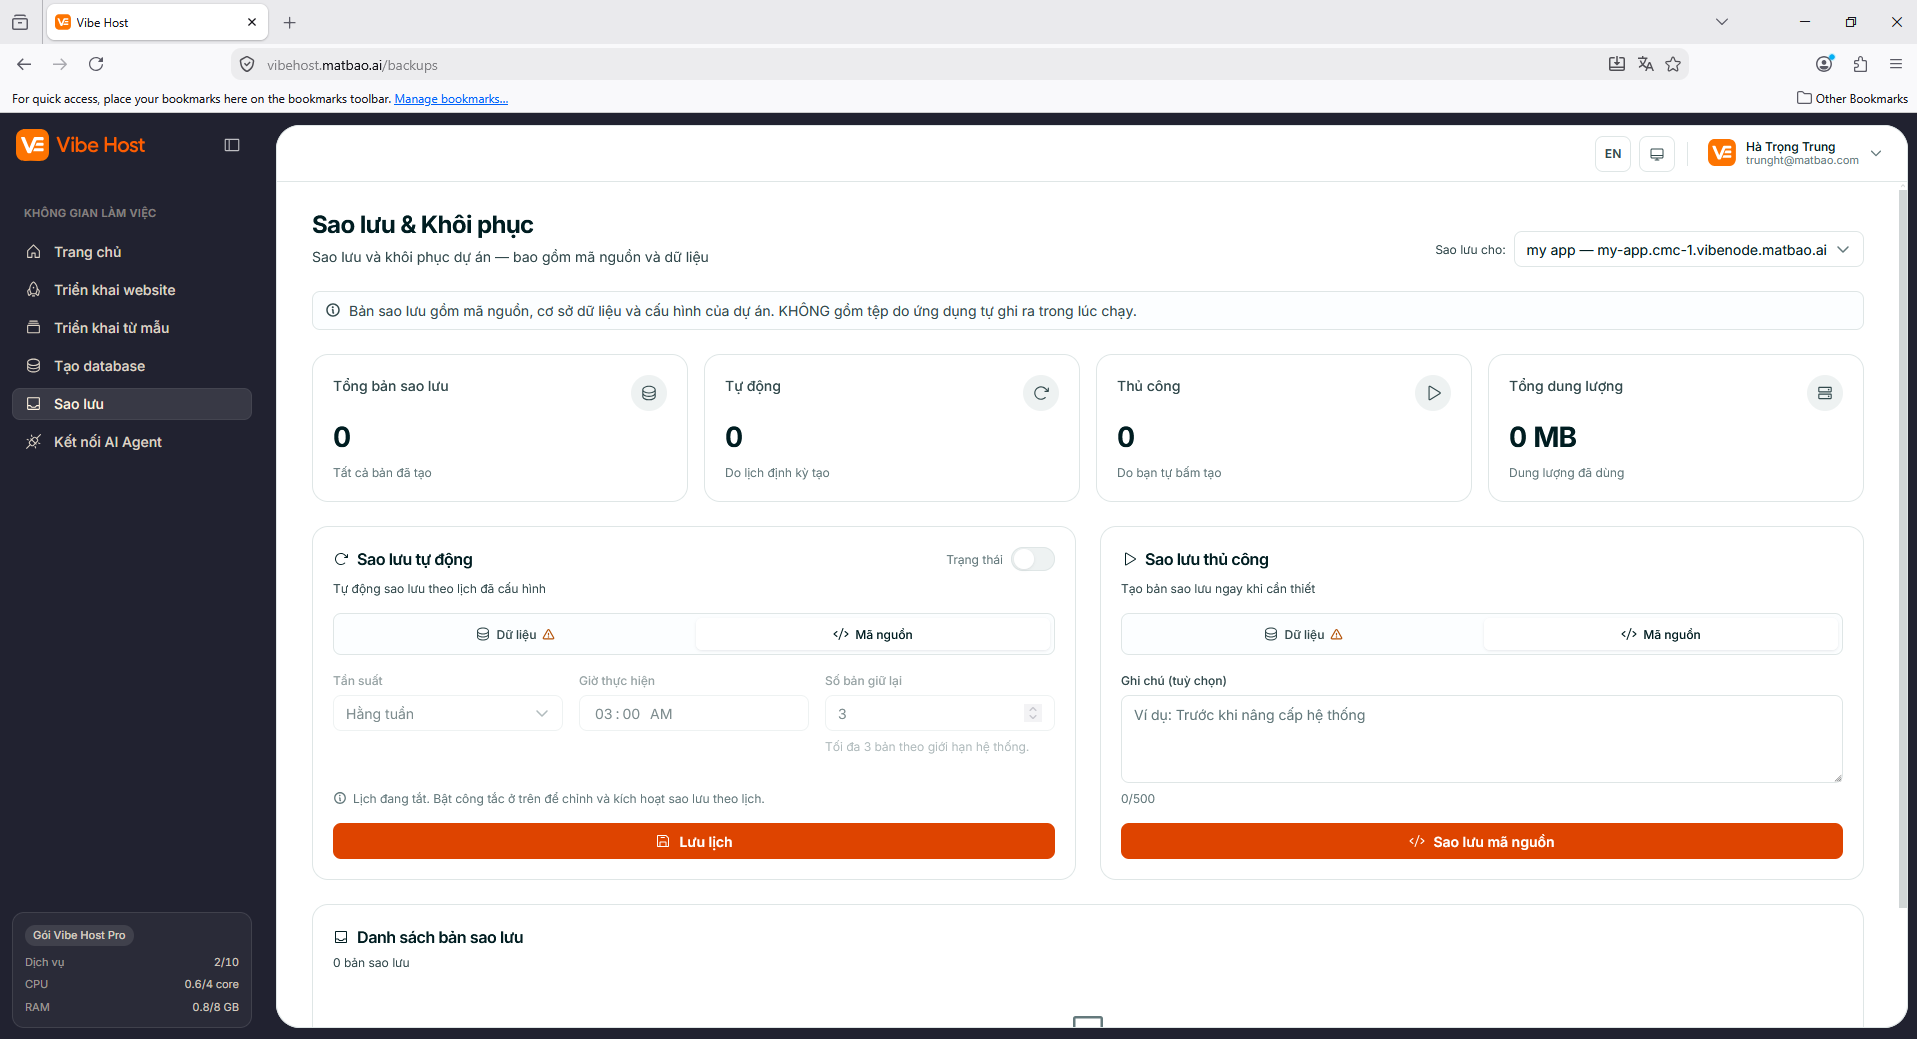Viewport: 1917px width, 1039px height.
Task: Click the server icon on Tổng dung lượng card
Action: [x=1825, y=393]
